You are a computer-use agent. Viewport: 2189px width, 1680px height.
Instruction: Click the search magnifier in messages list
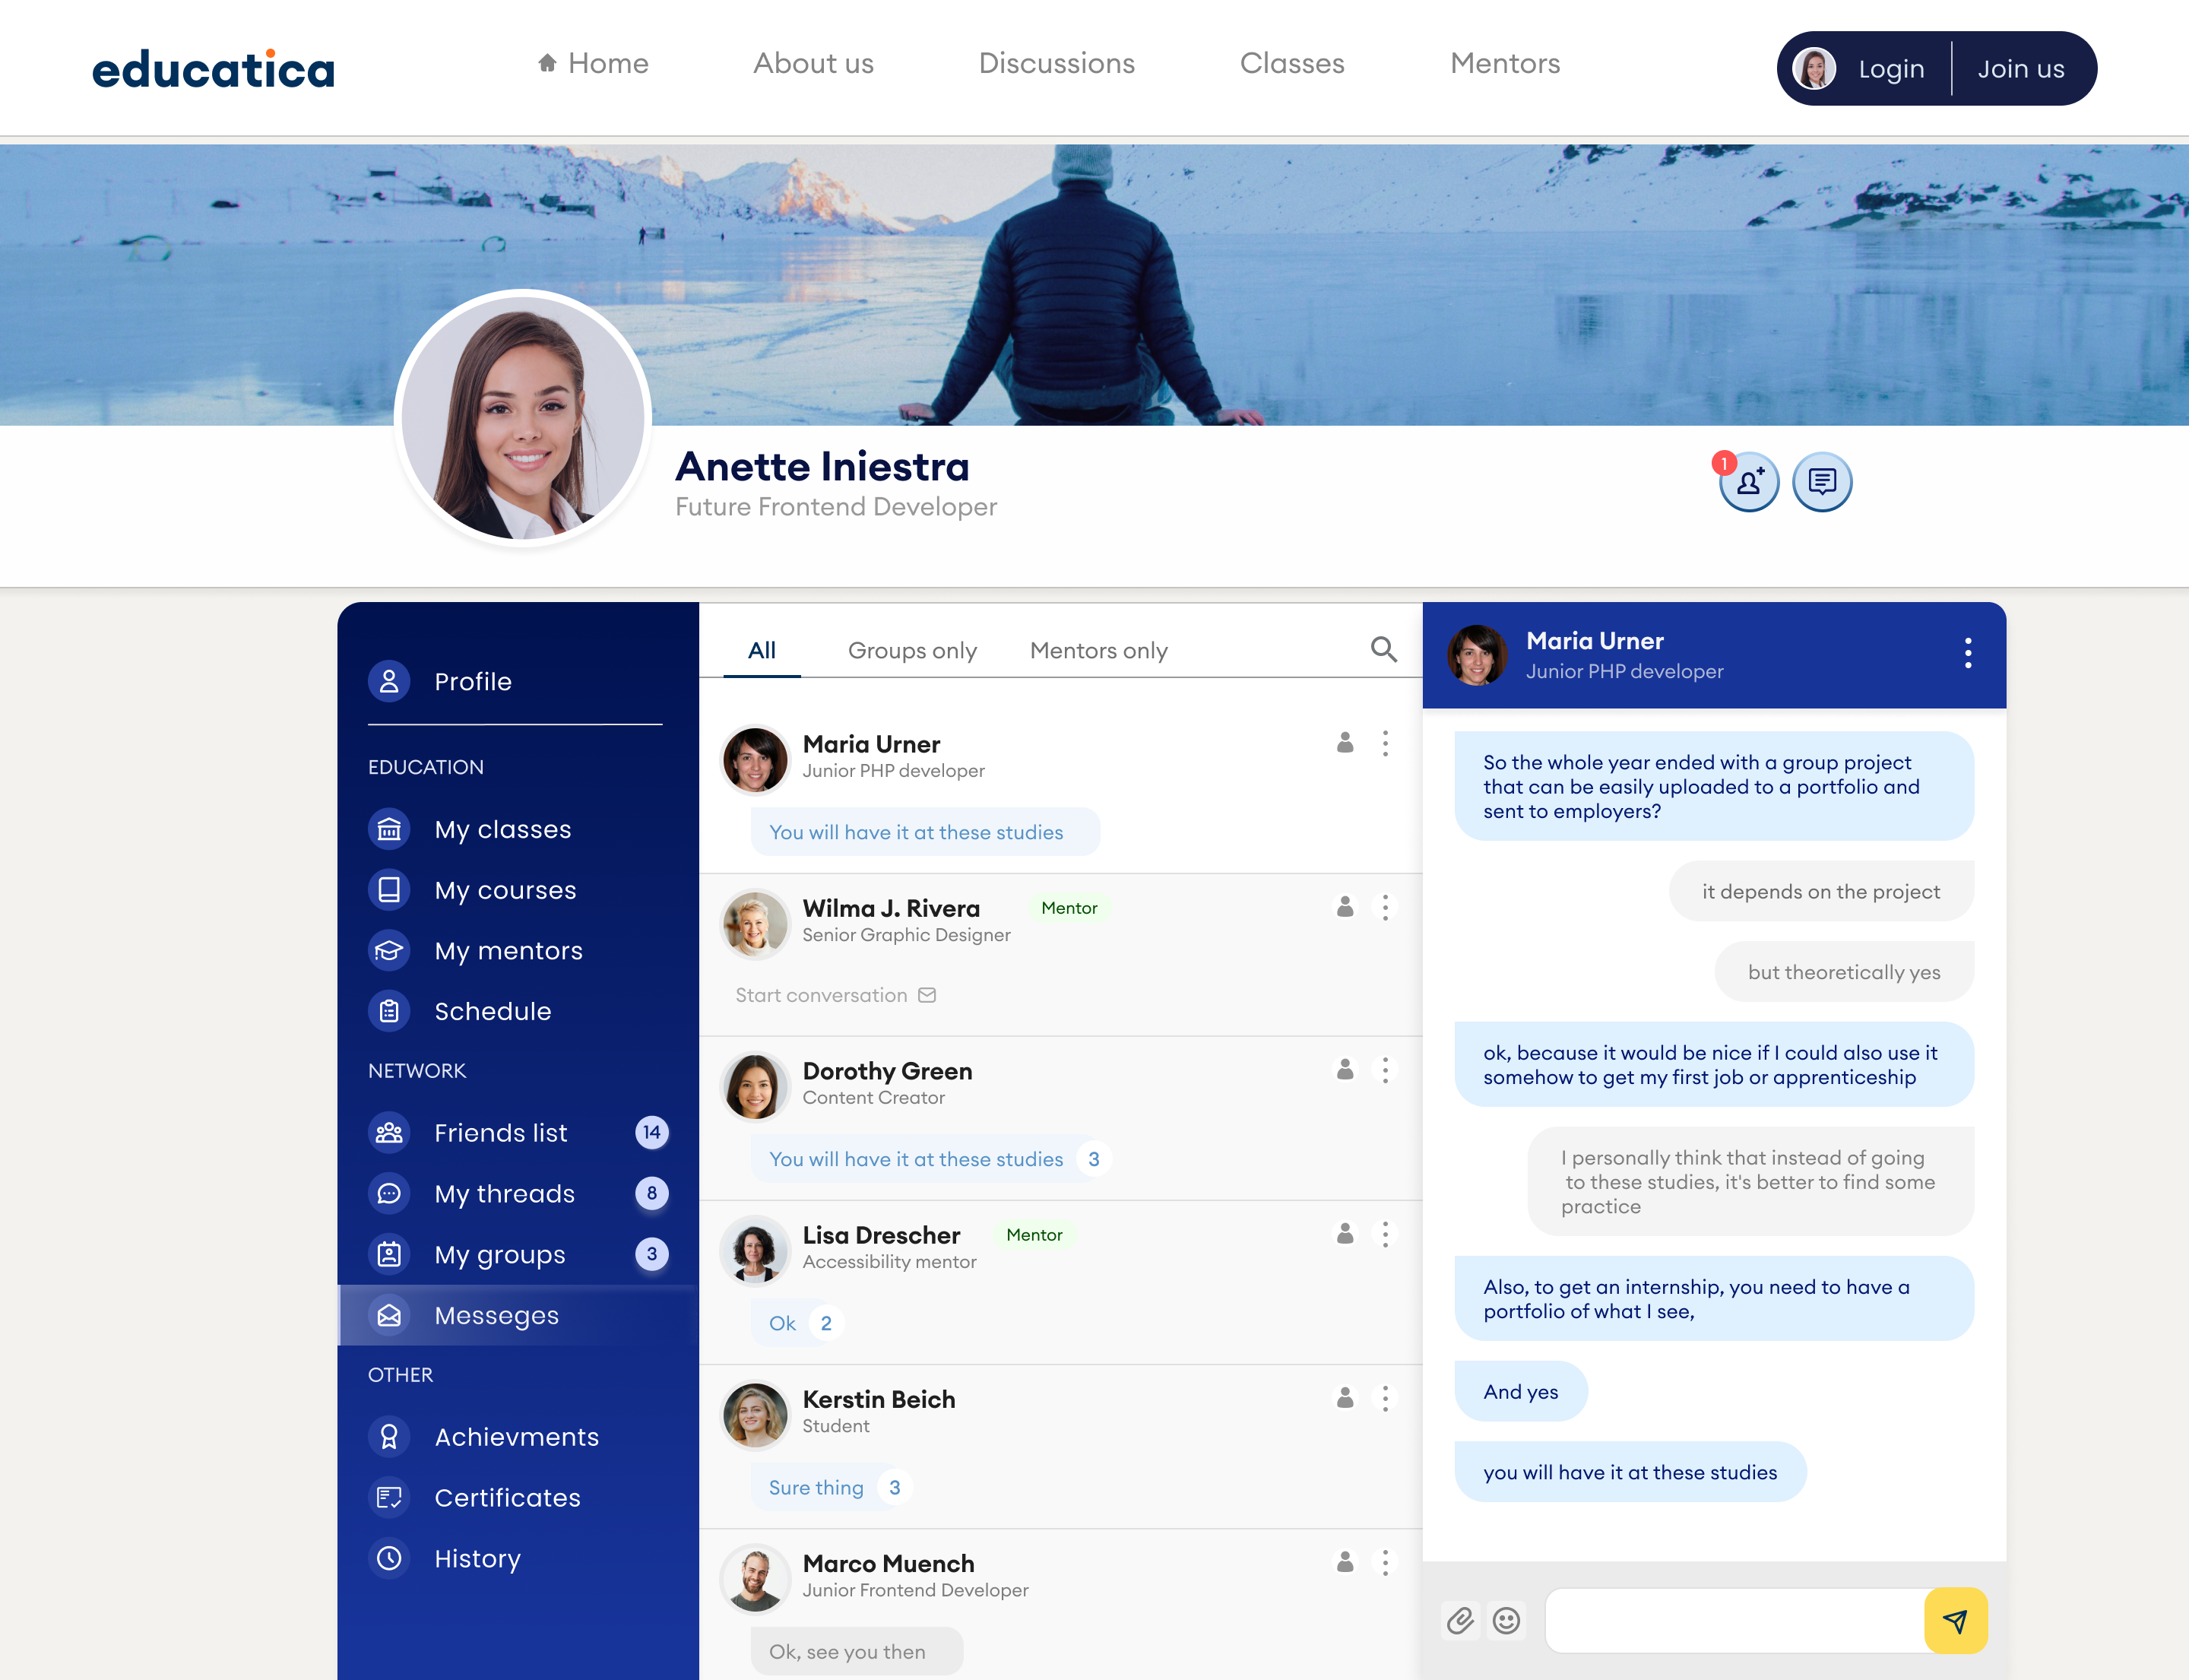(1383, 650)
